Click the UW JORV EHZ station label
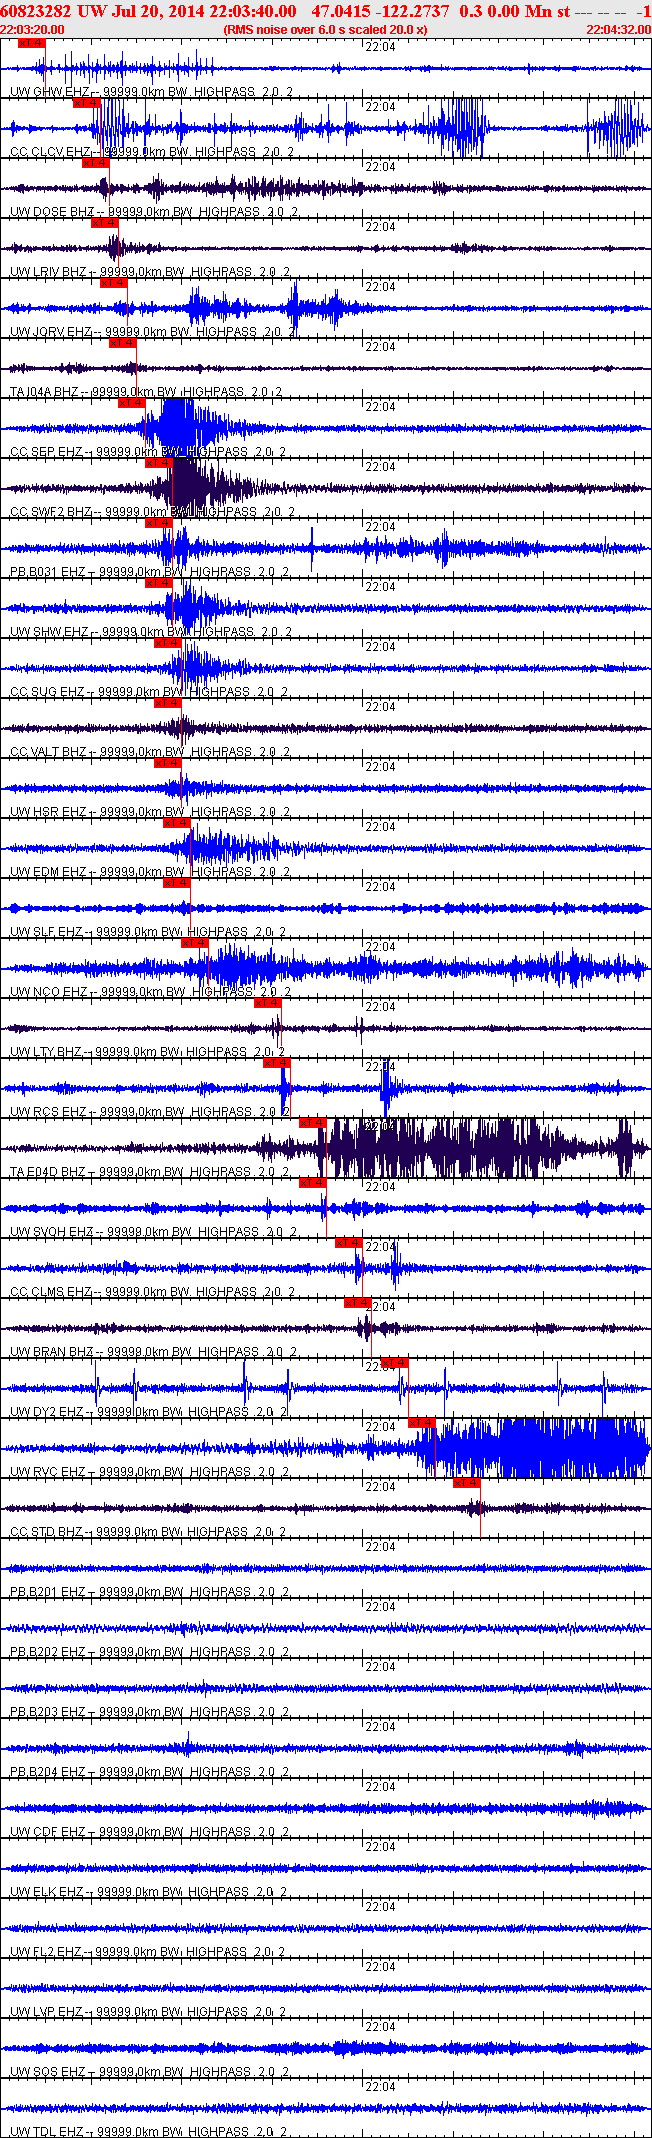Image resolution: width=652 pixels, height=2138 pixels. 51,332
